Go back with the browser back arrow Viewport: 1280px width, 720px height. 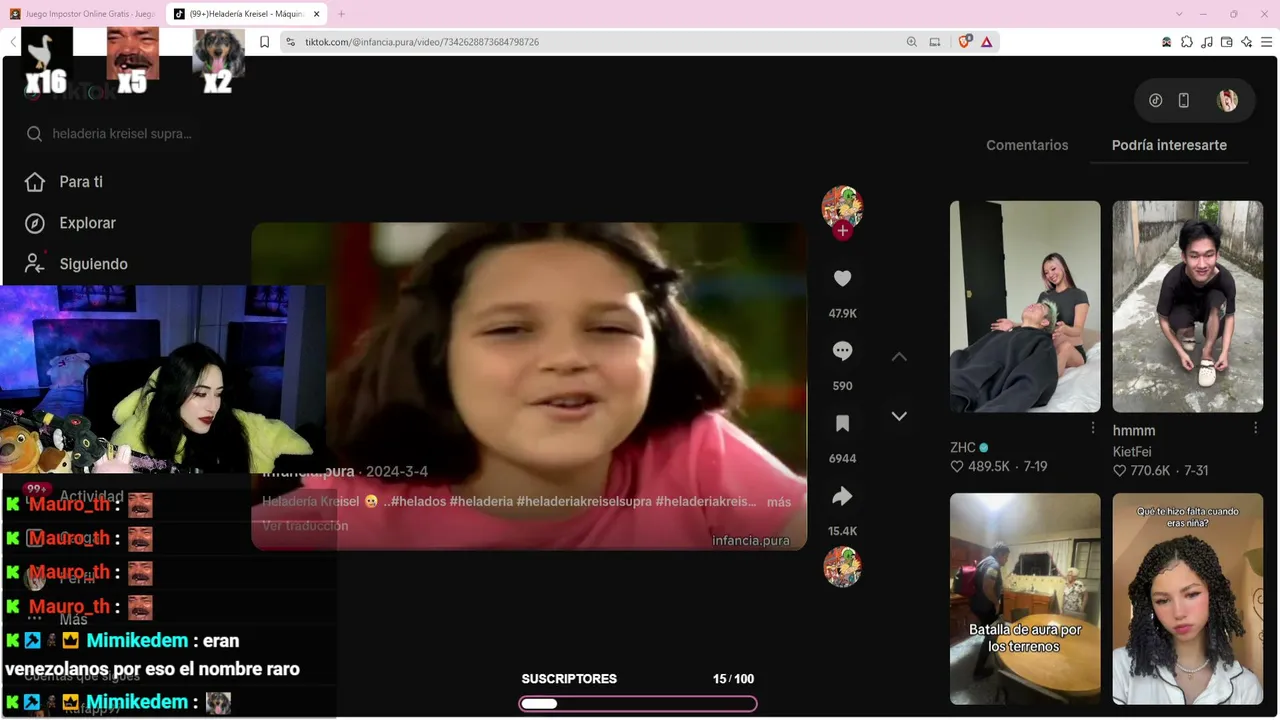[13, 42]
